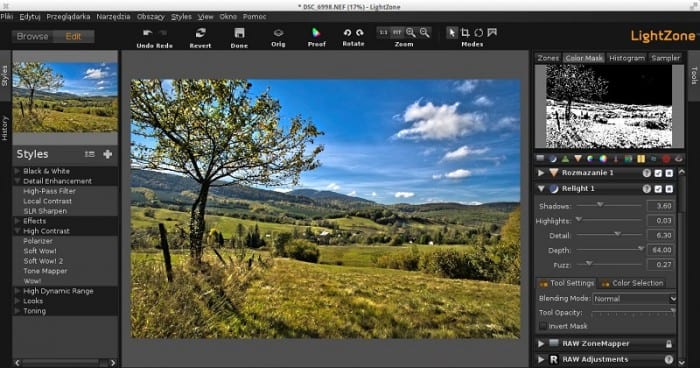Open the Blending Mode dropdown
This screenshot has height=368, width=700.
[634, 298]
